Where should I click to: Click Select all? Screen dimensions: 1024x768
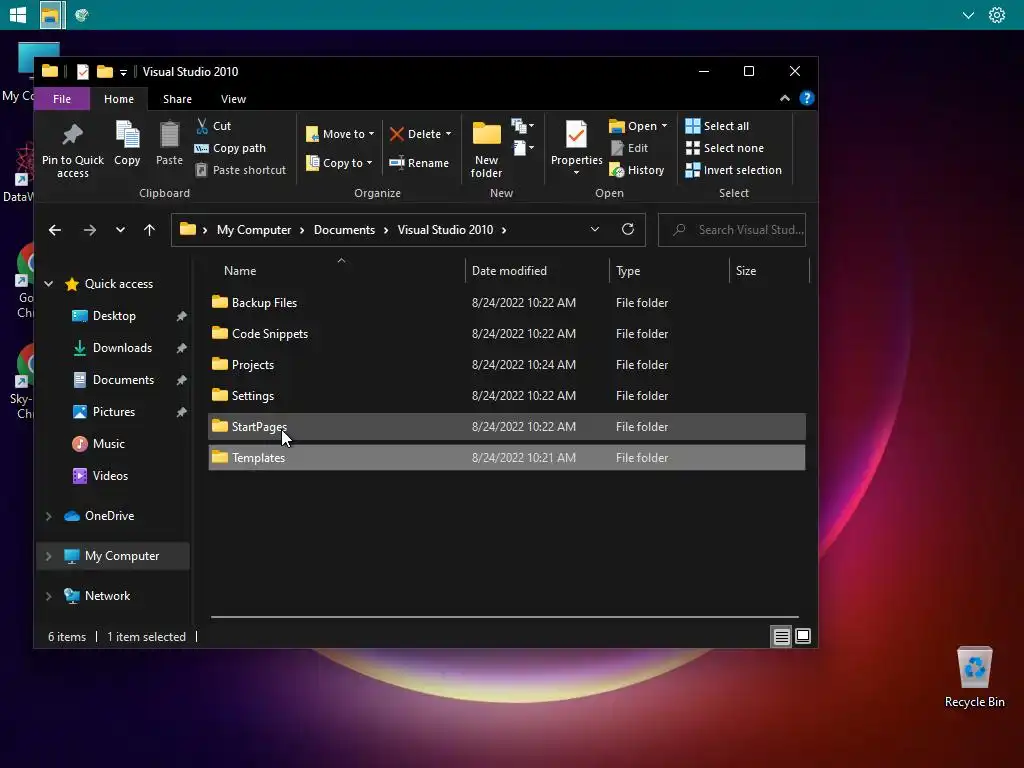pyautogui.click(x=717, y=126)
